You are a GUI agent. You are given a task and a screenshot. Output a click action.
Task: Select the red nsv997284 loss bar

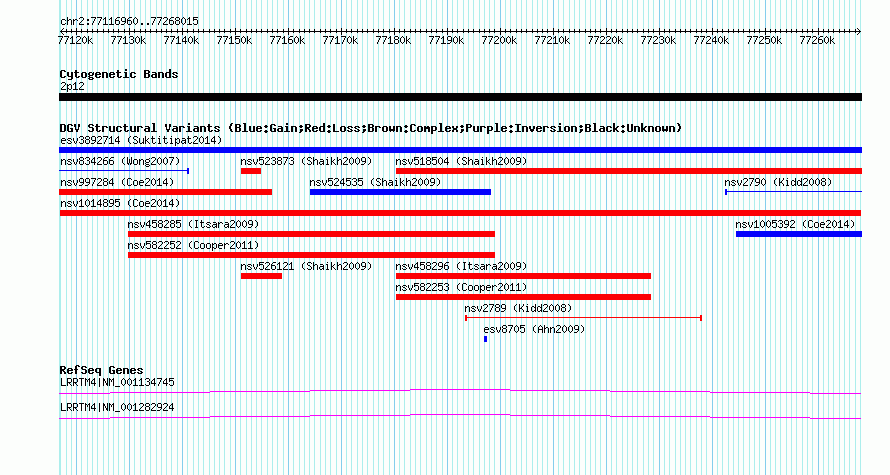(x=165, y=192)
